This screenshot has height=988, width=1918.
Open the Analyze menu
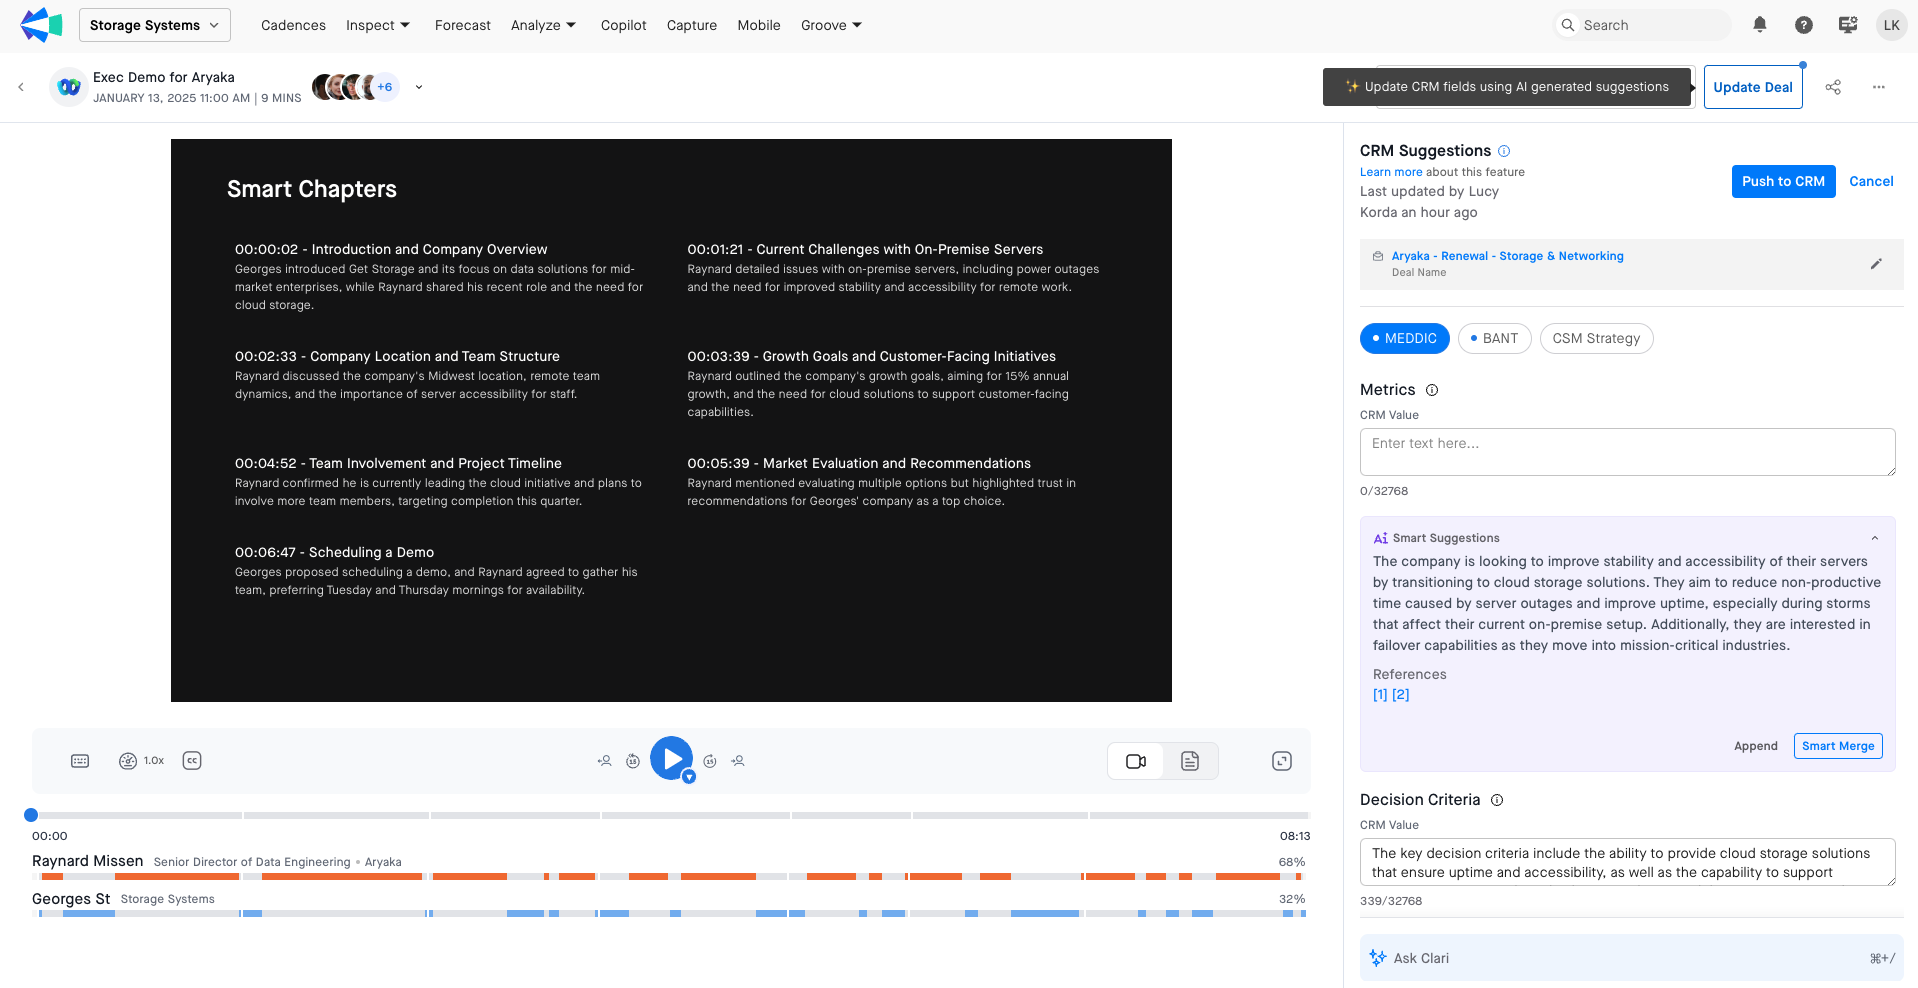[543, 25]
